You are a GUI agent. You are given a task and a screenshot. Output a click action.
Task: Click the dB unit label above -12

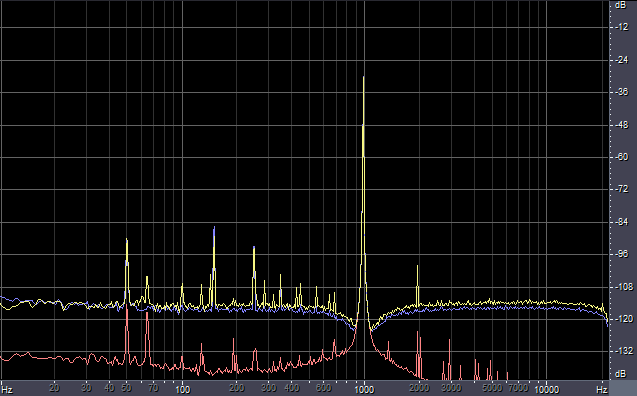coord(620,5)
